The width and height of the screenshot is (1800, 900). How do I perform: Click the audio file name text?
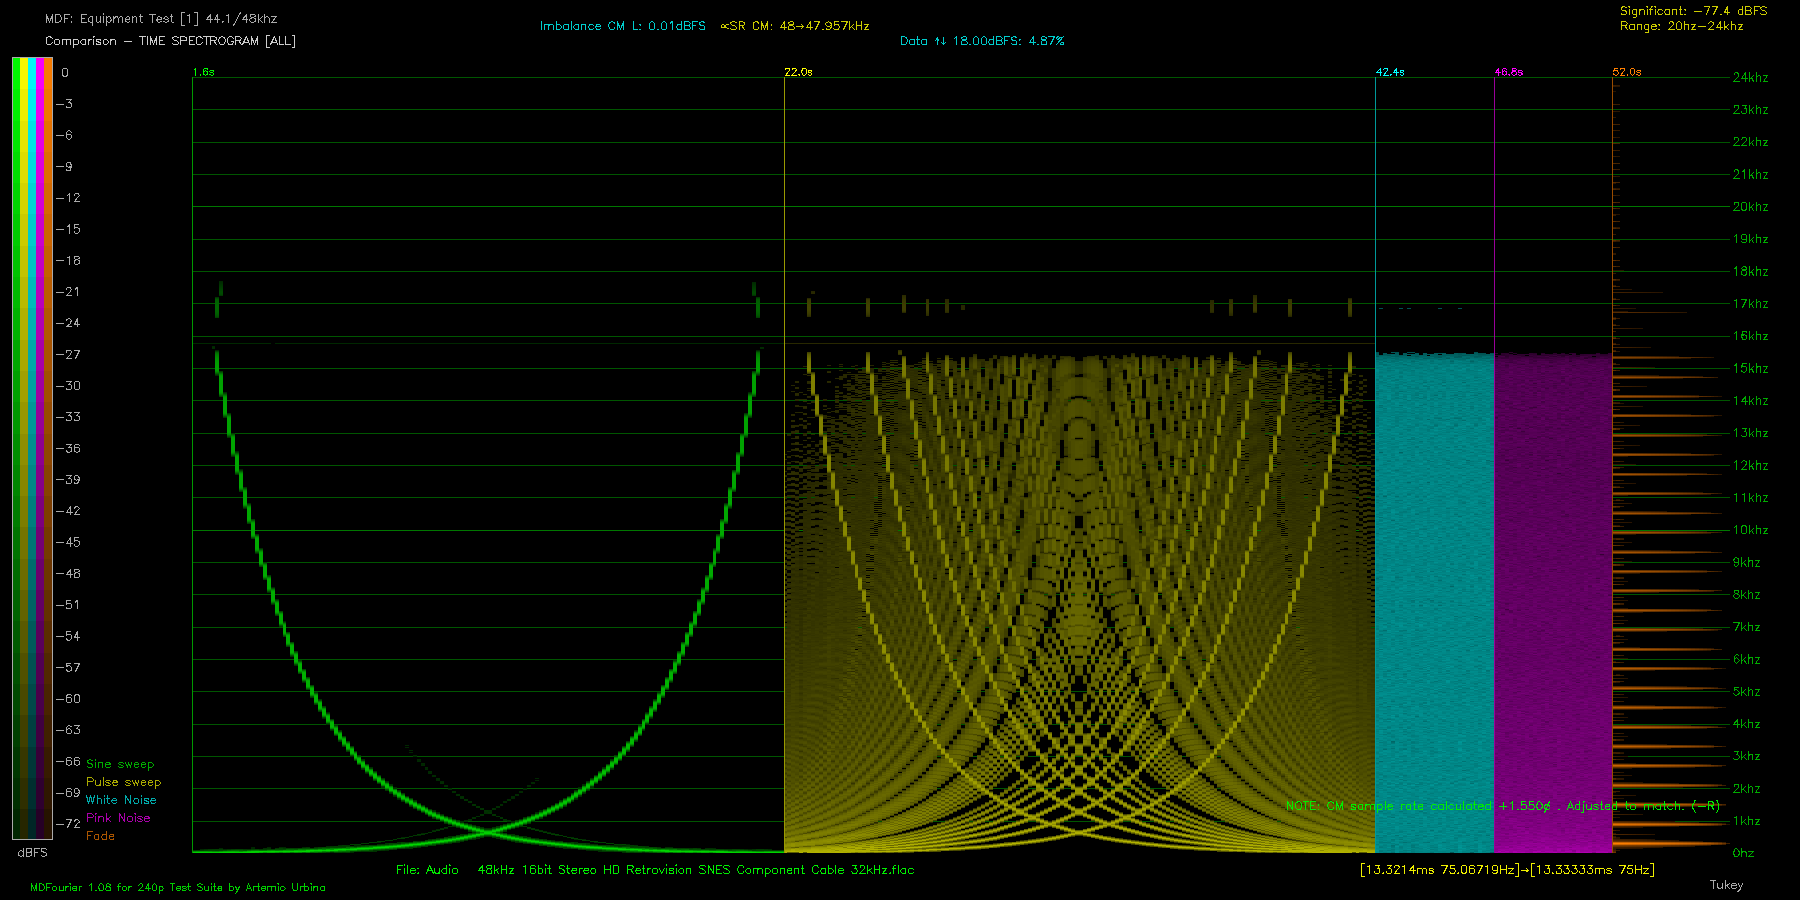(655, 870)
